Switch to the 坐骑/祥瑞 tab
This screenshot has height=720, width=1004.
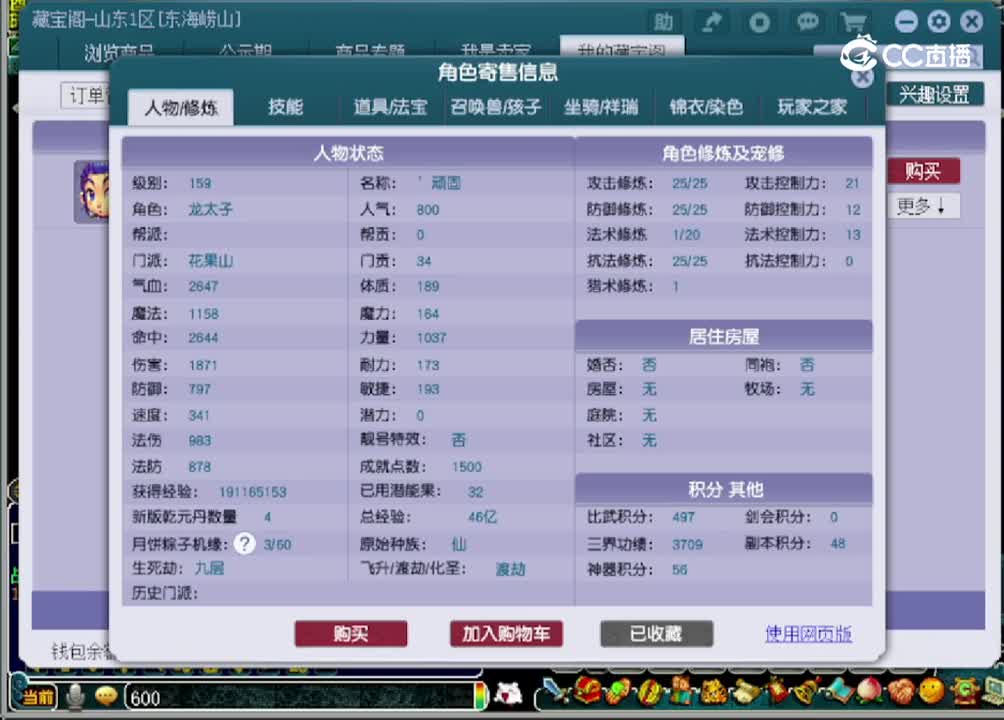(601, 107)
